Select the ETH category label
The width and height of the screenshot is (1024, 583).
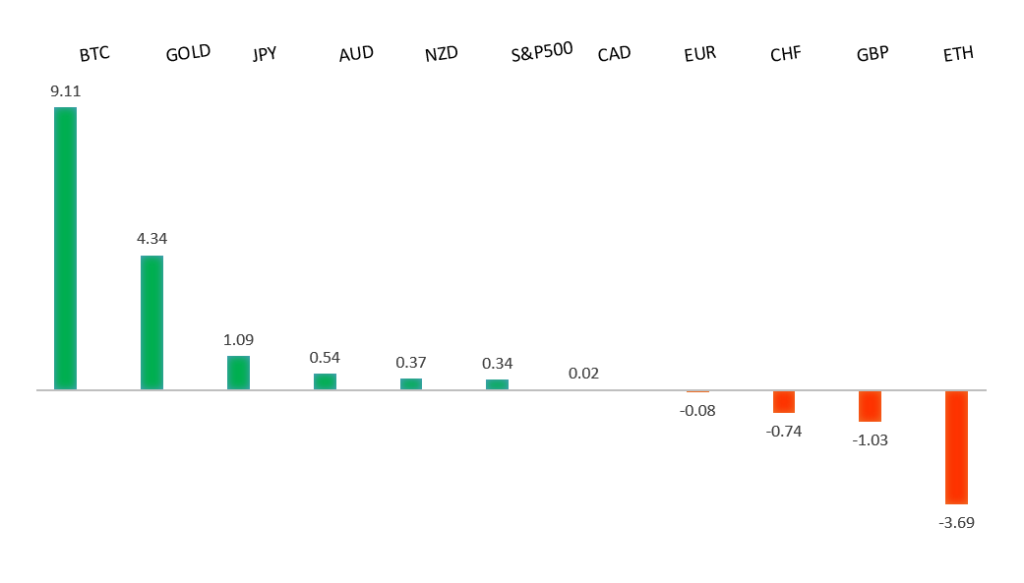958,54
